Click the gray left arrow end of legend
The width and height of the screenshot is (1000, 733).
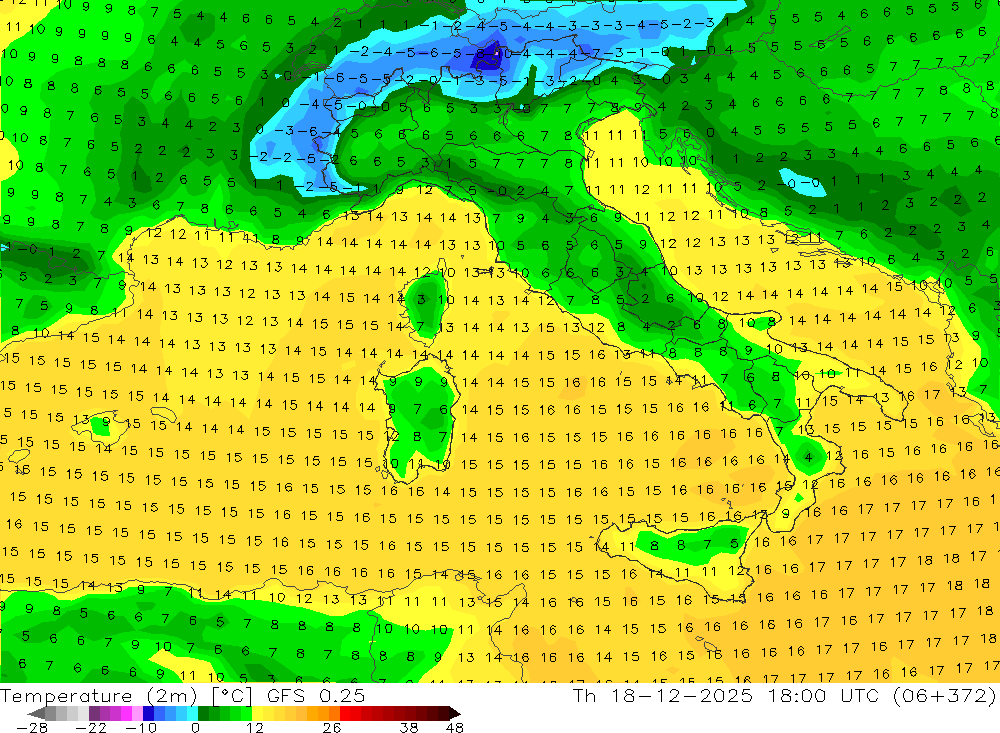[36, 713]
